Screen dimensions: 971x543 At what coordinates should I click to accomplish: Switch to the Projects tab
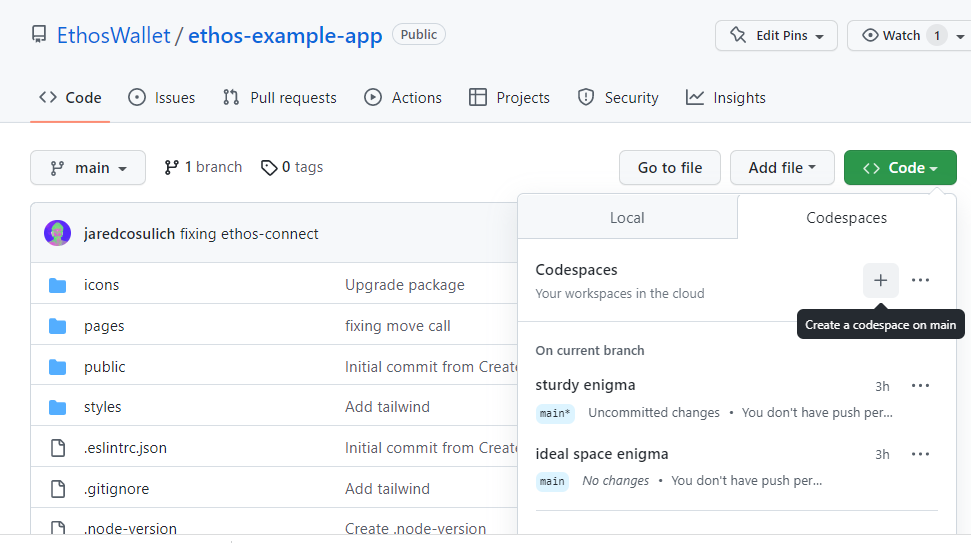click(509, 98)
